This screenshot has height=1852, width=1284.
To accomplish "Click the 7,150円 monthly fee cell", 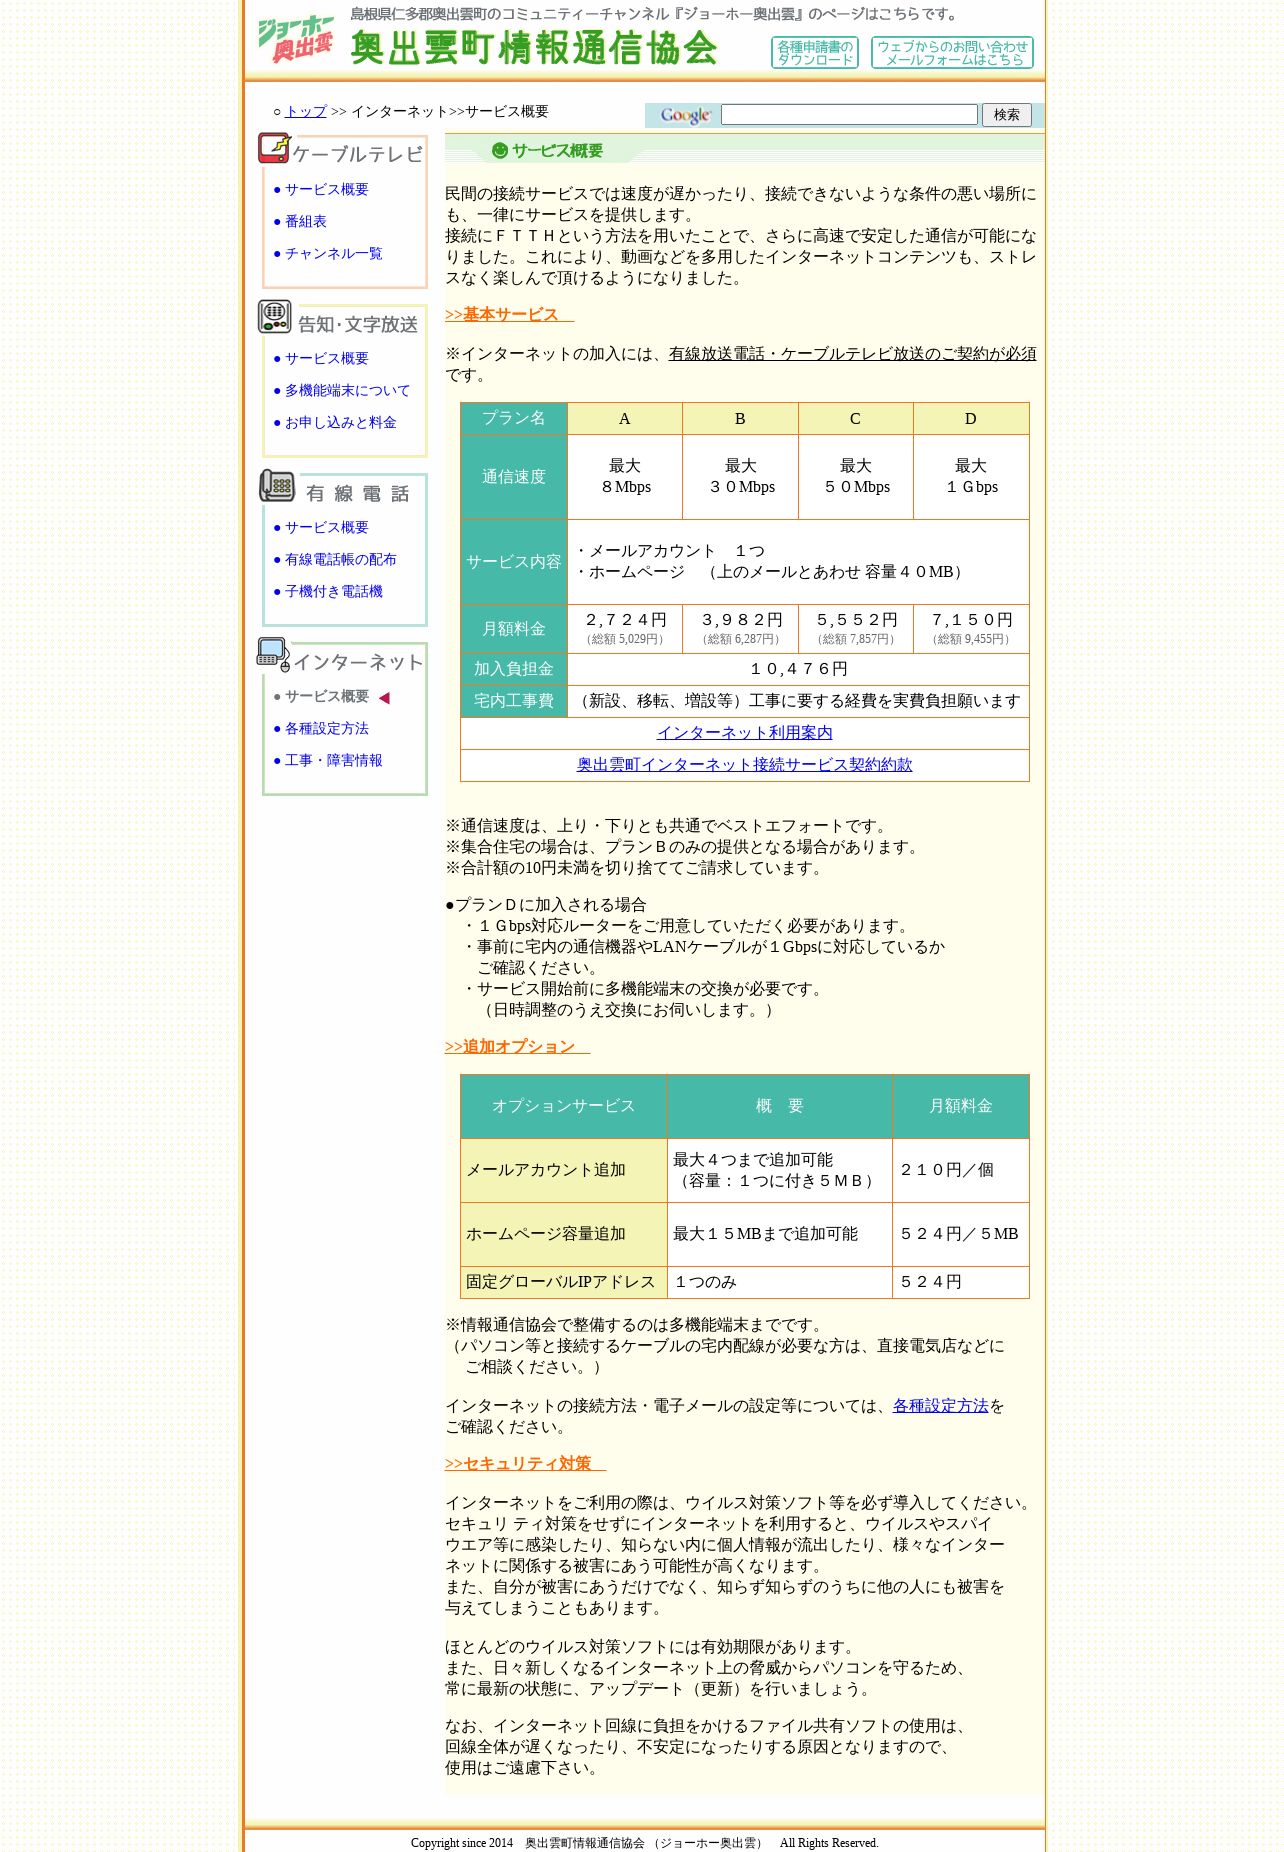I will pyautogui.click(x=971, y=629).
